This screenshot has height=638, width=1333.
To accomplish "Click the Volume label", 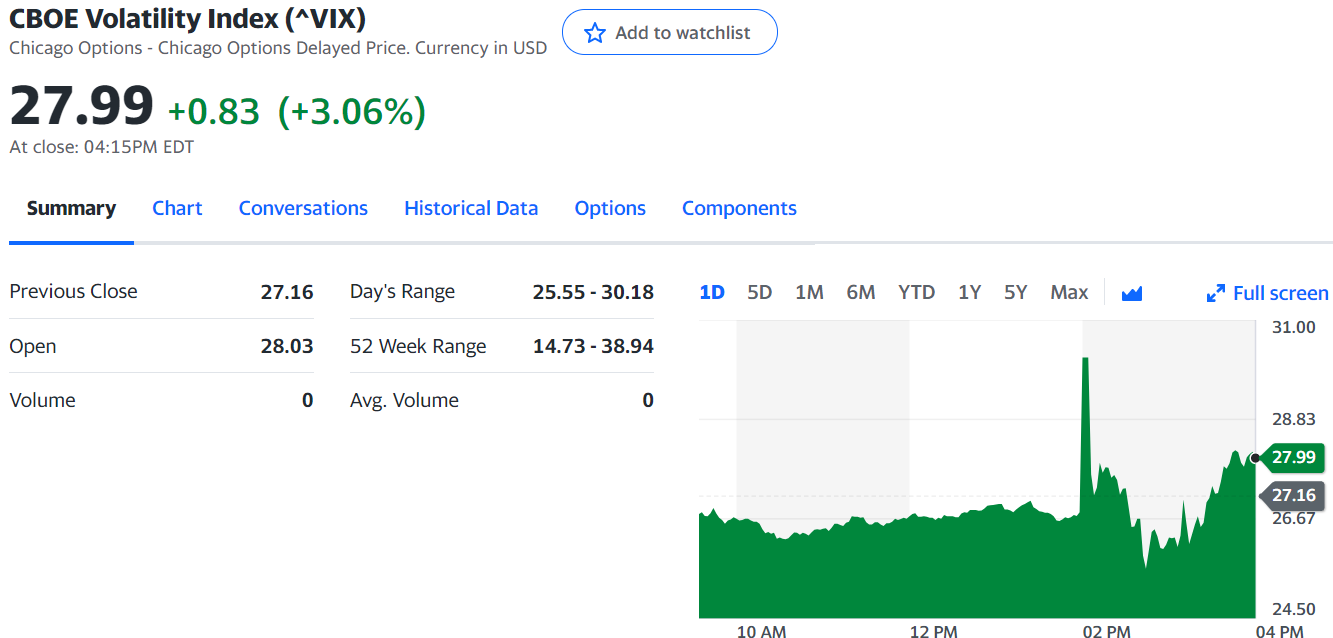I will (x=42, y=400).
